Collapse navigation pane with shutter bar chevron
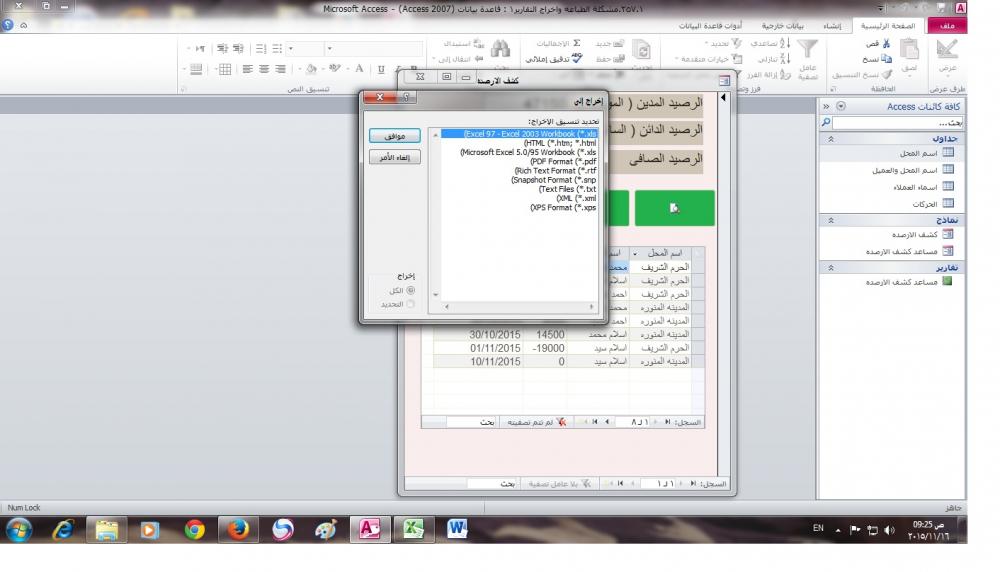The height and width of the screenshot is (572, 1000). click(x=826, y=106)
